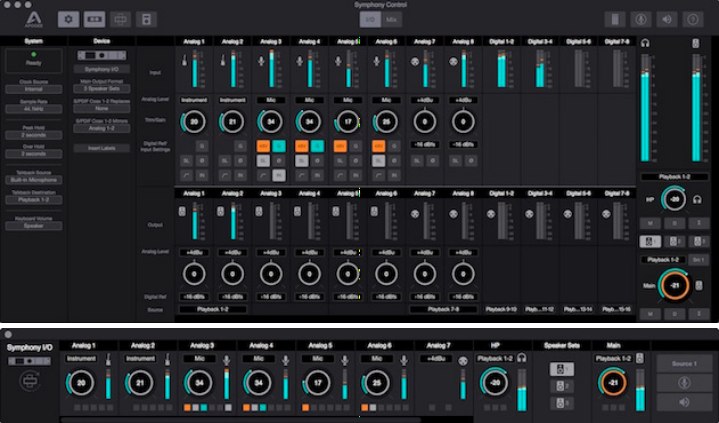Toggle 48V phantom power on Analog 5

coord(340,146)
